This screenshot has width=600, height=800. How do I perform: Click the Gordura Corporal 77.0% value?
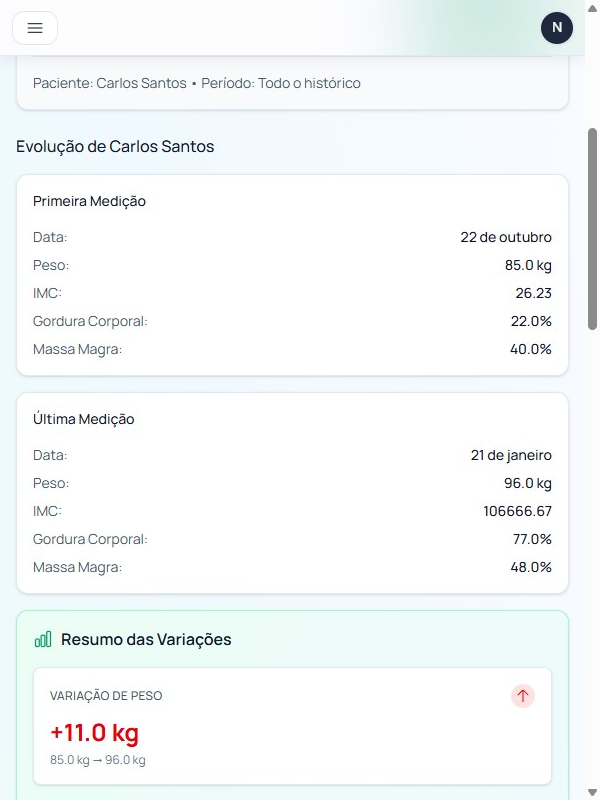coord(530,538)
